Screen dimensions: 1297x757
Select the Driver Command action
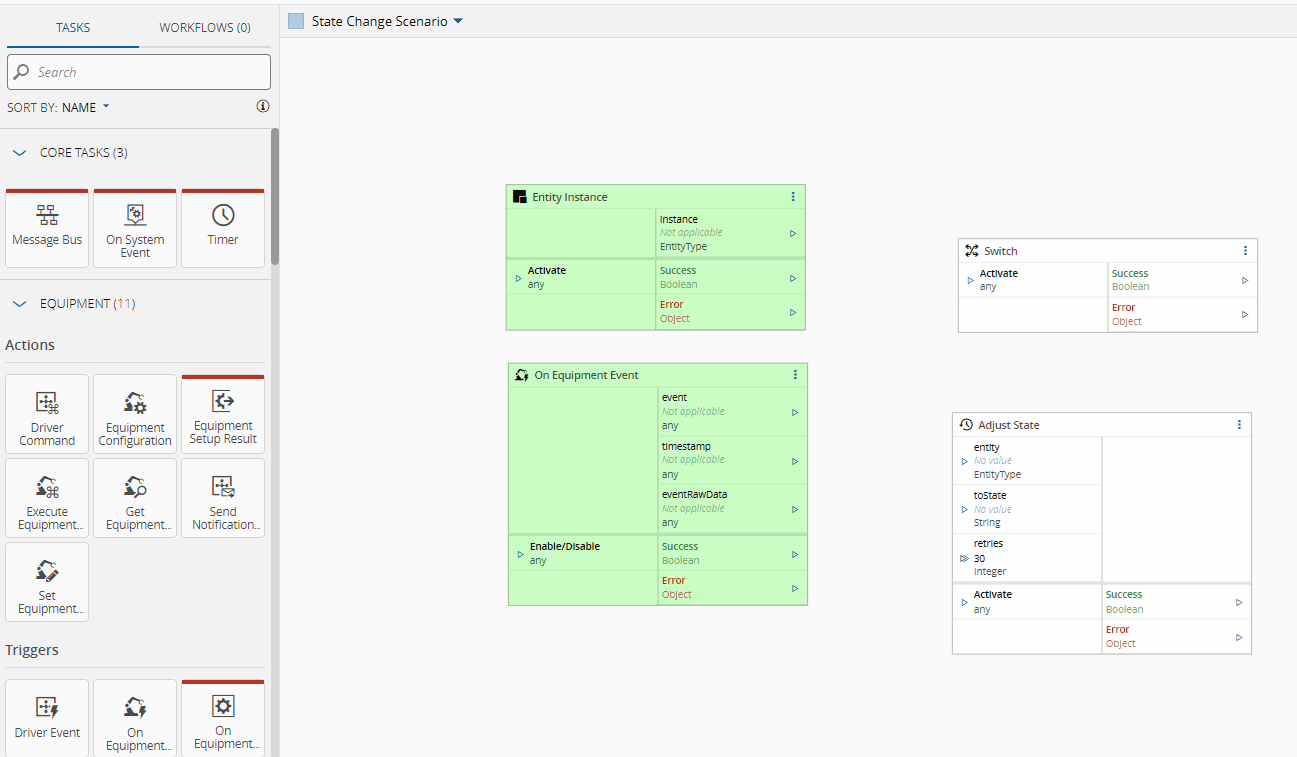[47, 415]
